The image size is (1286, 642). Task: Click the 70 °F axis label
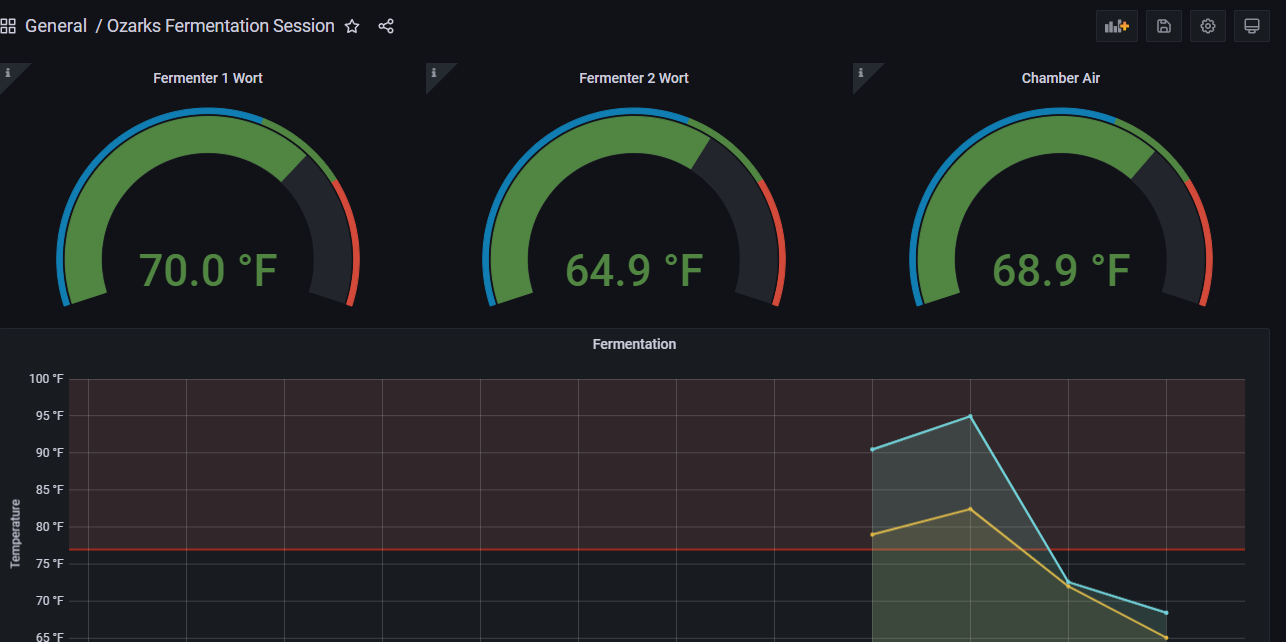click(x=49, y=601)
